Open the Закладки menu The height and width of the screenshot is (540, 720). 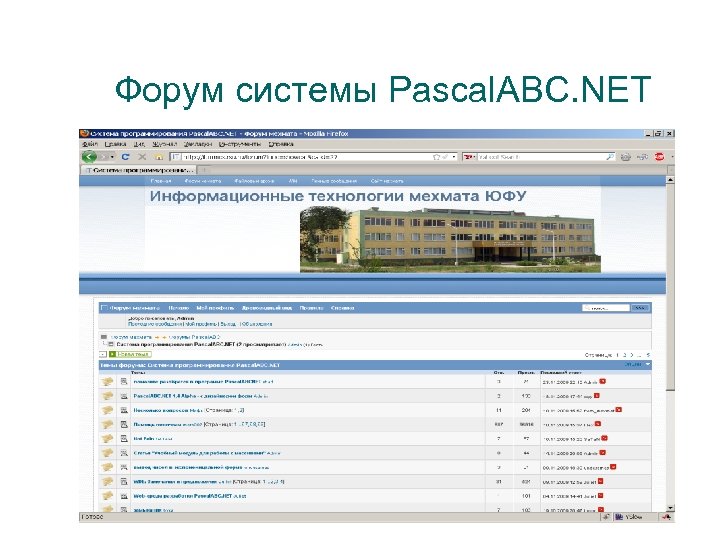coord(197,144)
